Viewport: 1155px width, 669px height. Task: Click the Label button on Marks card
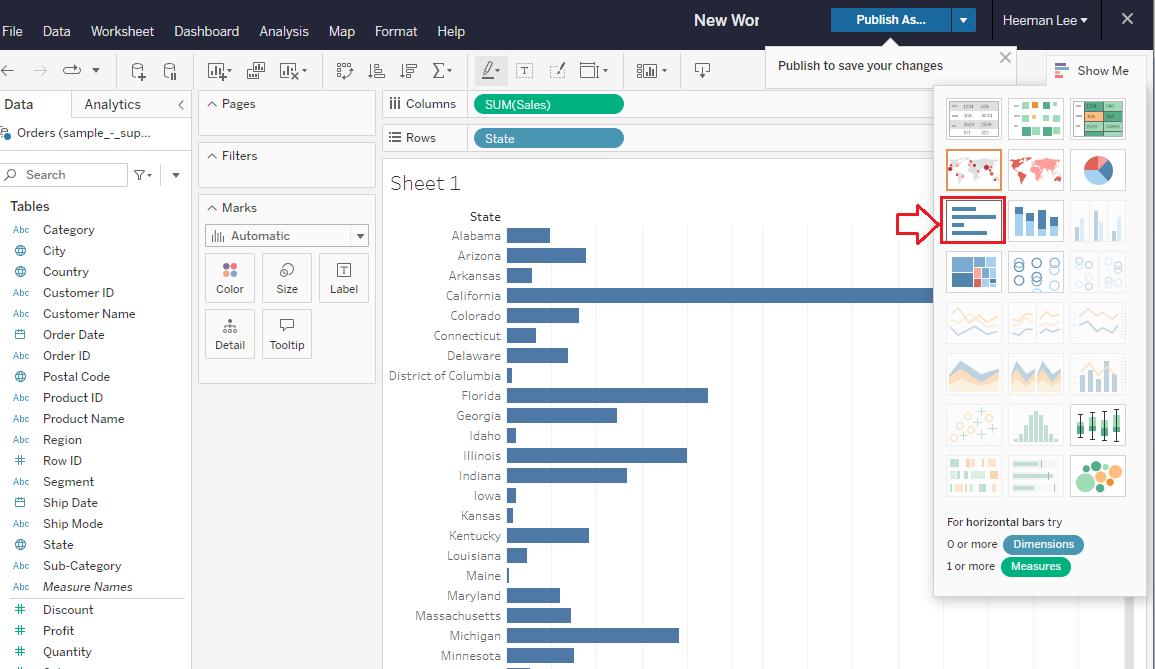pyautogui.click(x=344, y=278)
